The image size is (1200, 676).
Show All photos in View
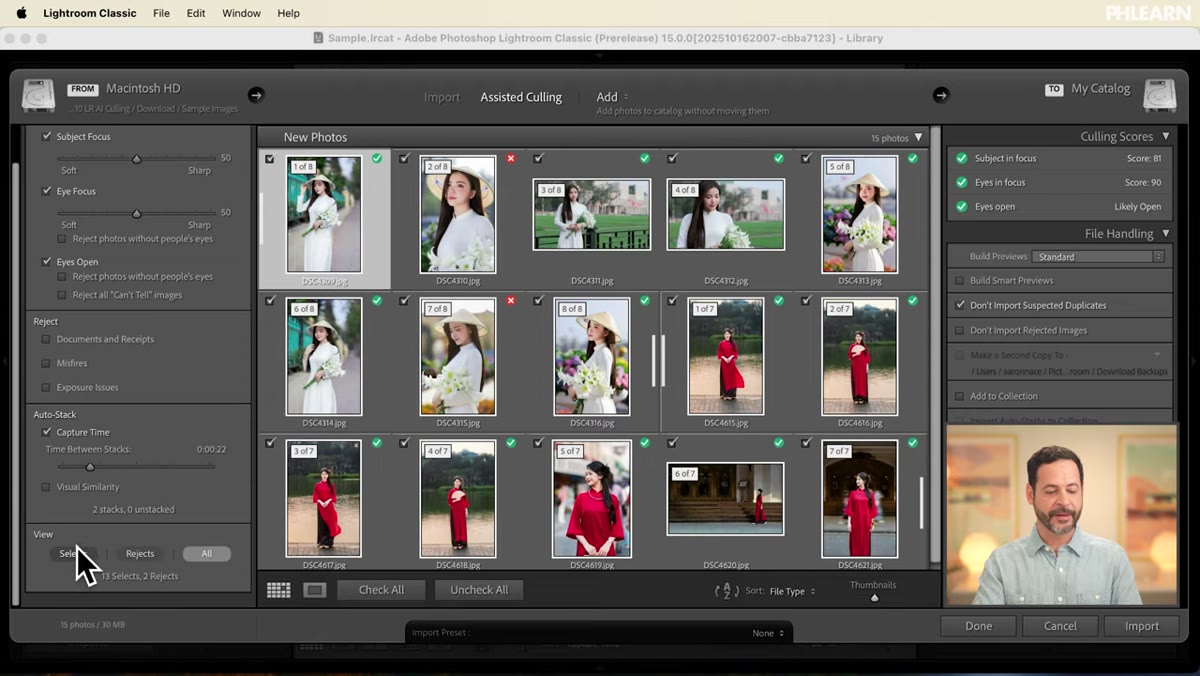tap(206, 553)
